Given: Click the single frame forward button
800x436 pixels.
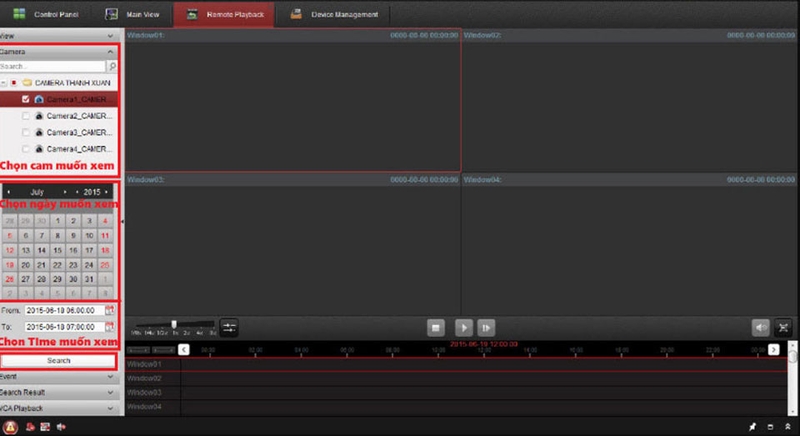Looking at the screenshot, I should [x=487, y=327].
